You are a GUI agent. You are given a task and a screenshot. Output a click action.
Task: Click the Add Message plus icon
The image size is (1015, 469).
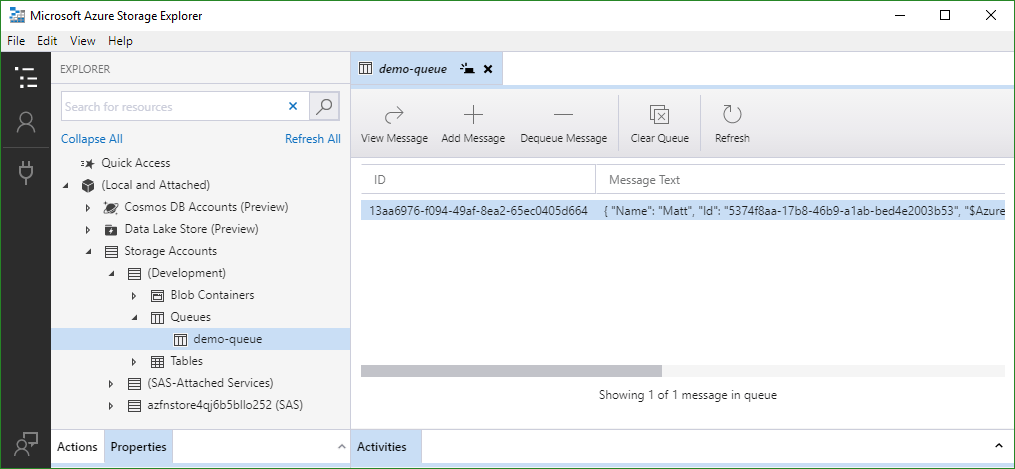473,116
